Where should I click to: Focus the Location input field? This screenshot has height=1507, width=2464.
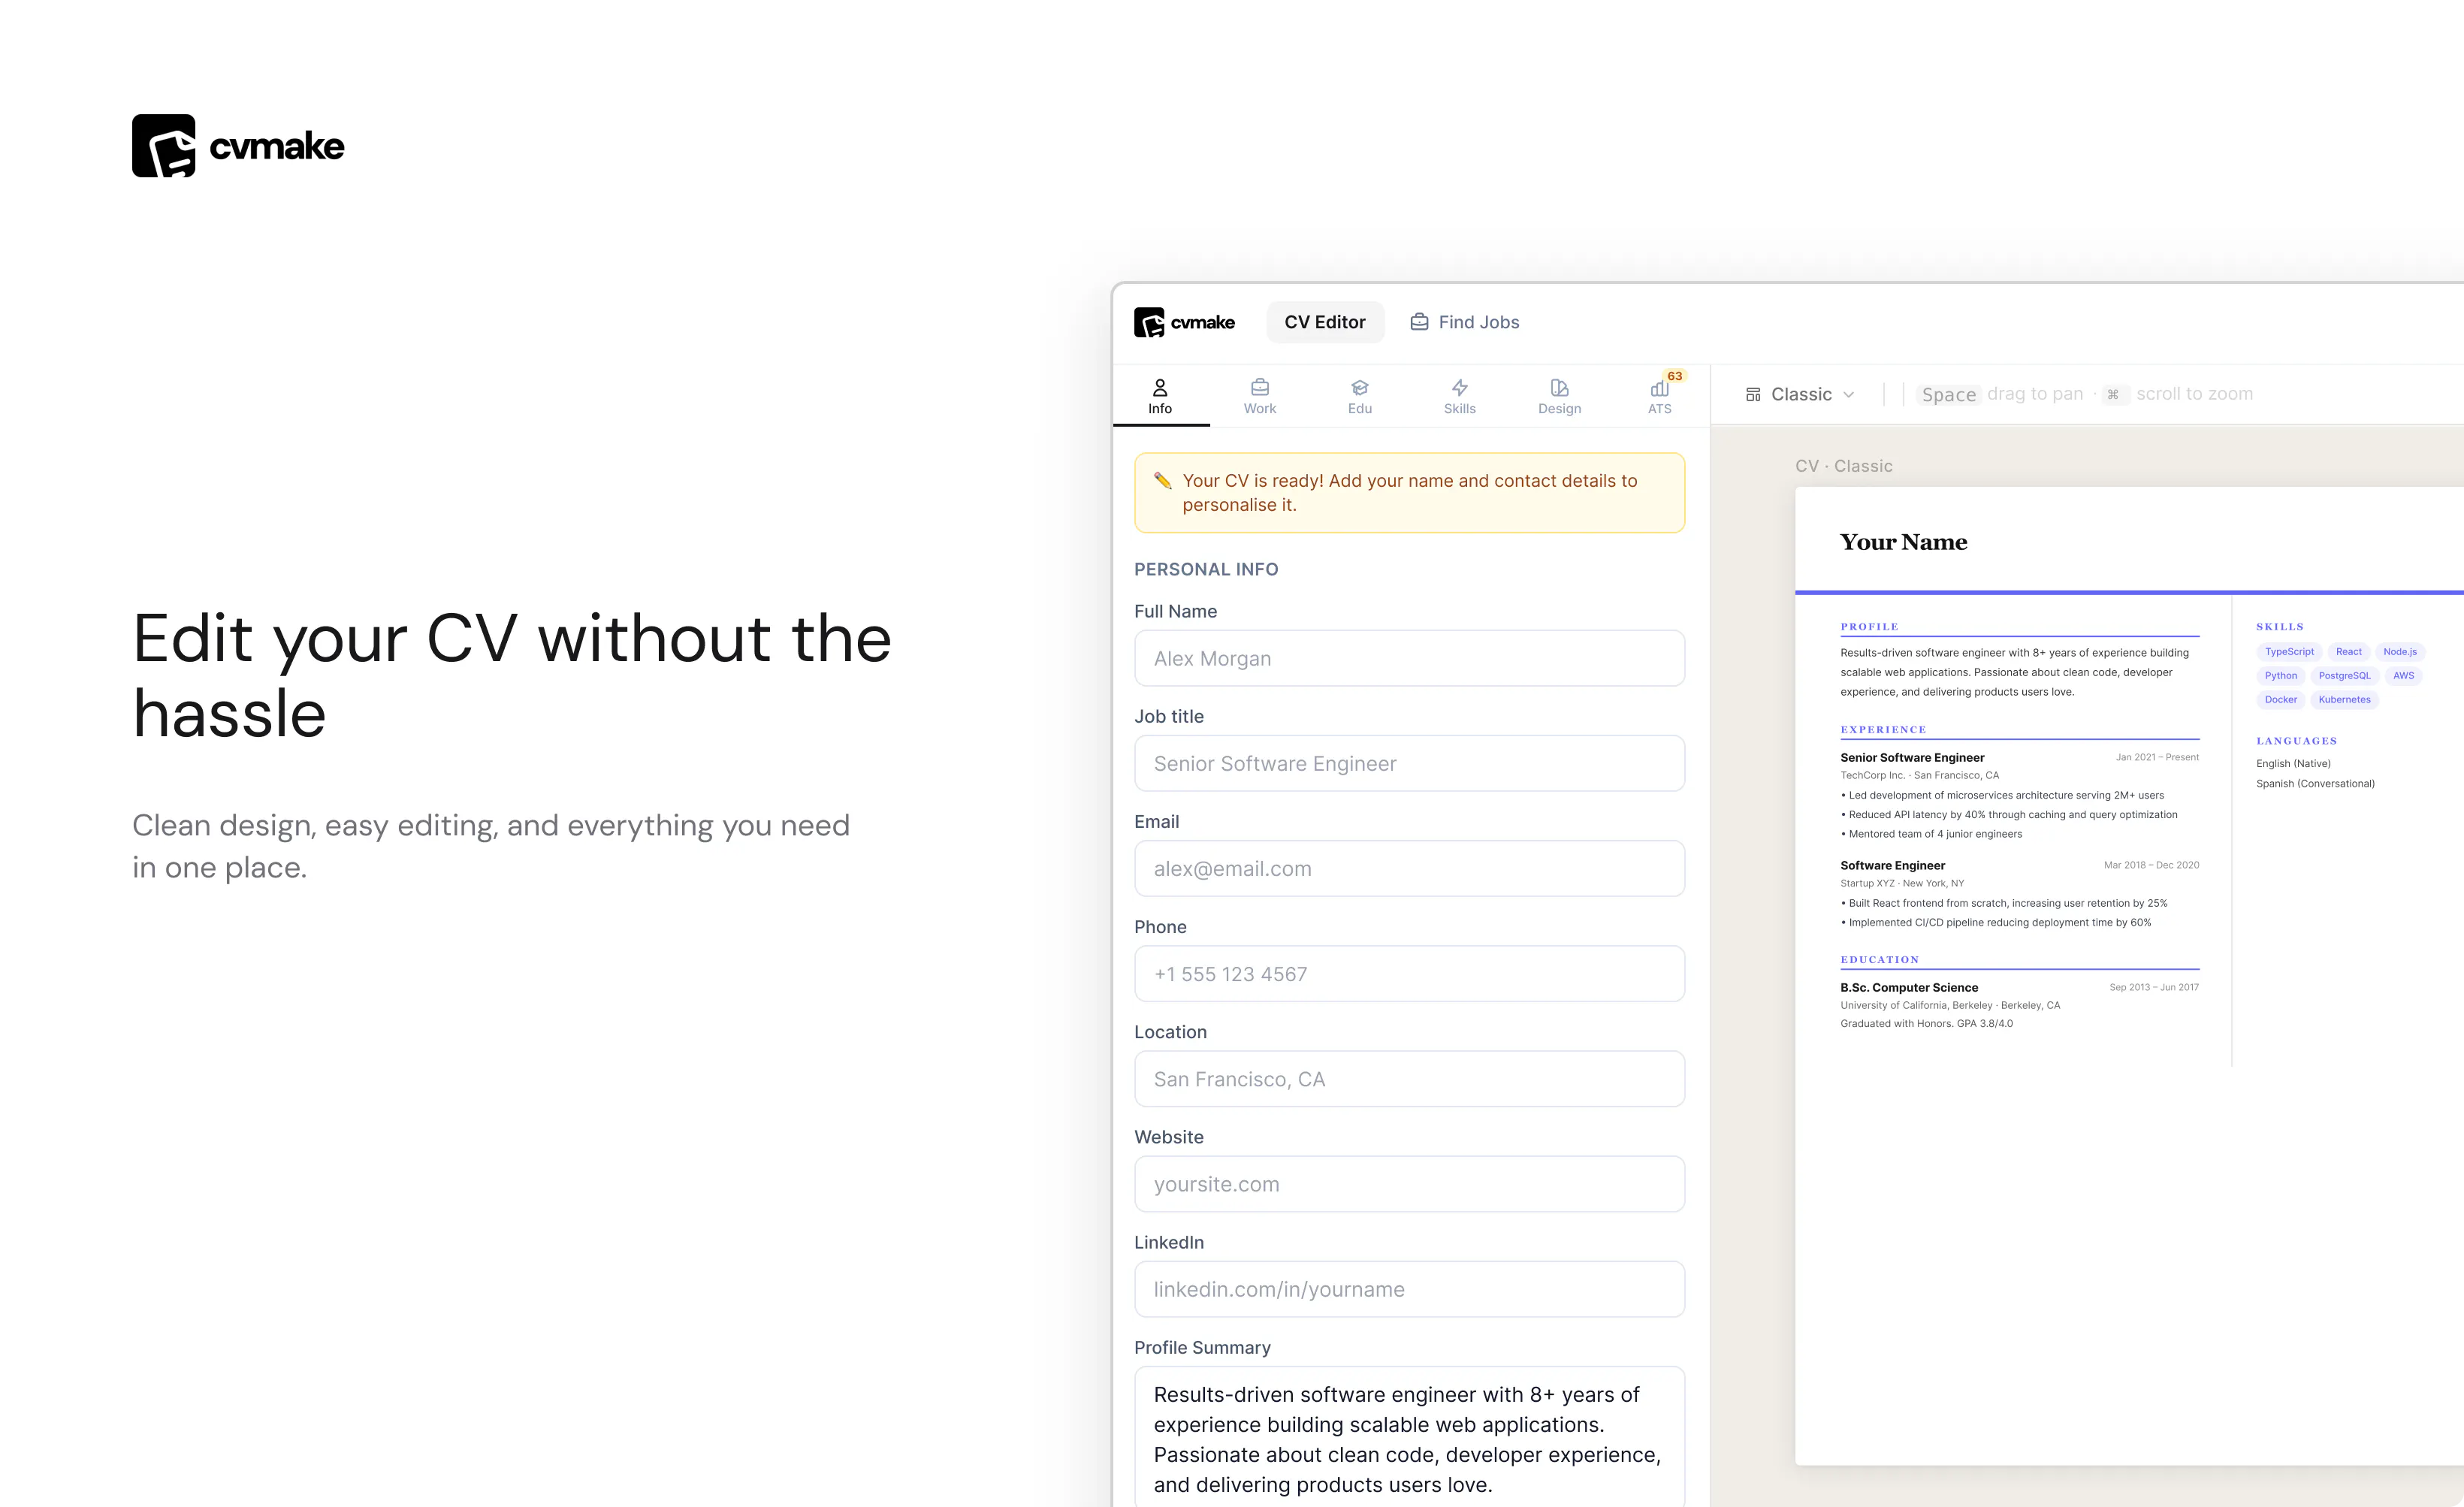tap(1409, 1078)
